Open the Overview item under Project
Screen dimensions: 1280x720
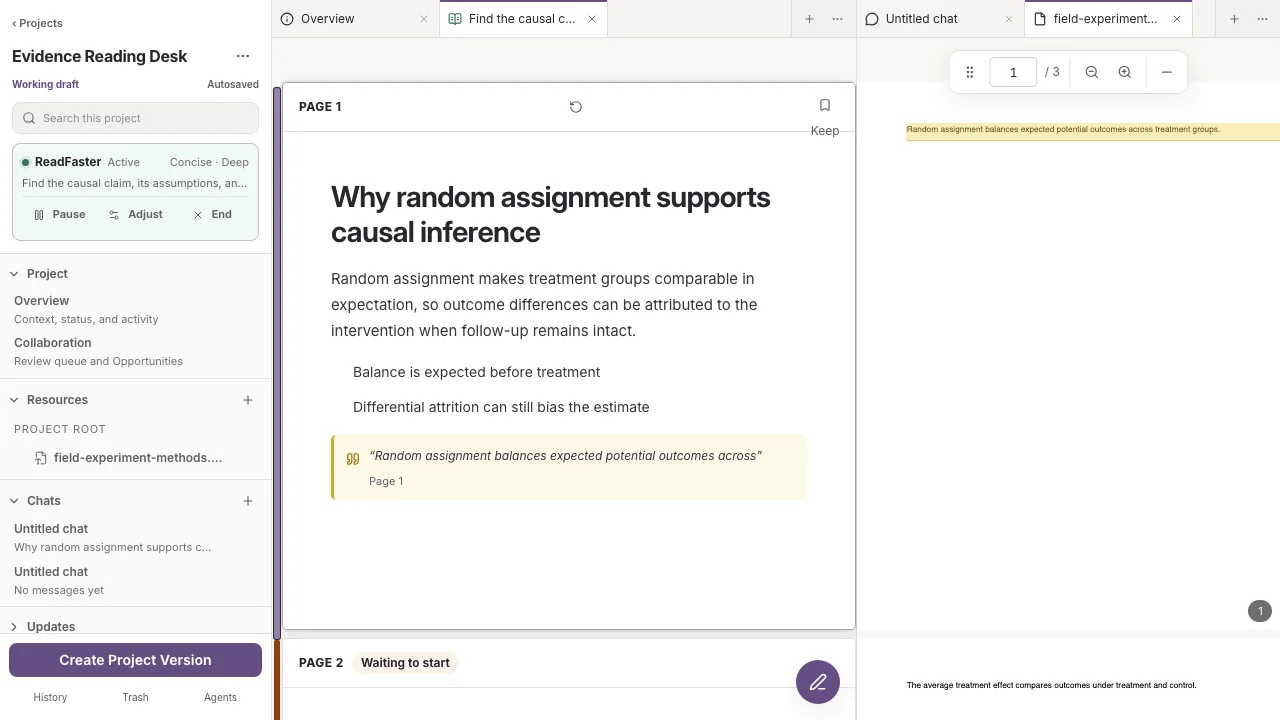[135, 309]
